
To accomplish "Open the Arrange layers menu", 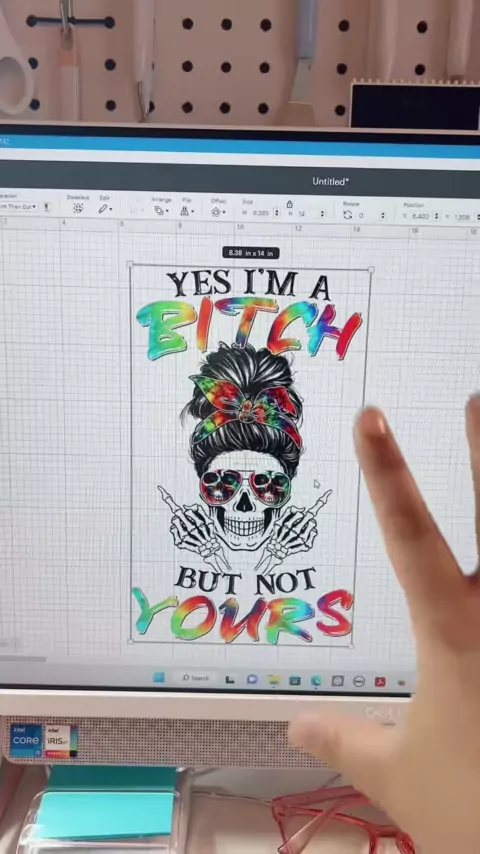I will pos(160,210).
